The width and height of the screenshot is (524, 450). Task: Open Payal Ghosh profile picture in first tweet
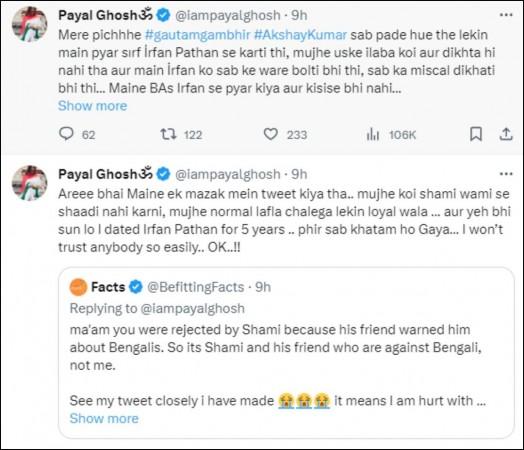tap(29, 24)
